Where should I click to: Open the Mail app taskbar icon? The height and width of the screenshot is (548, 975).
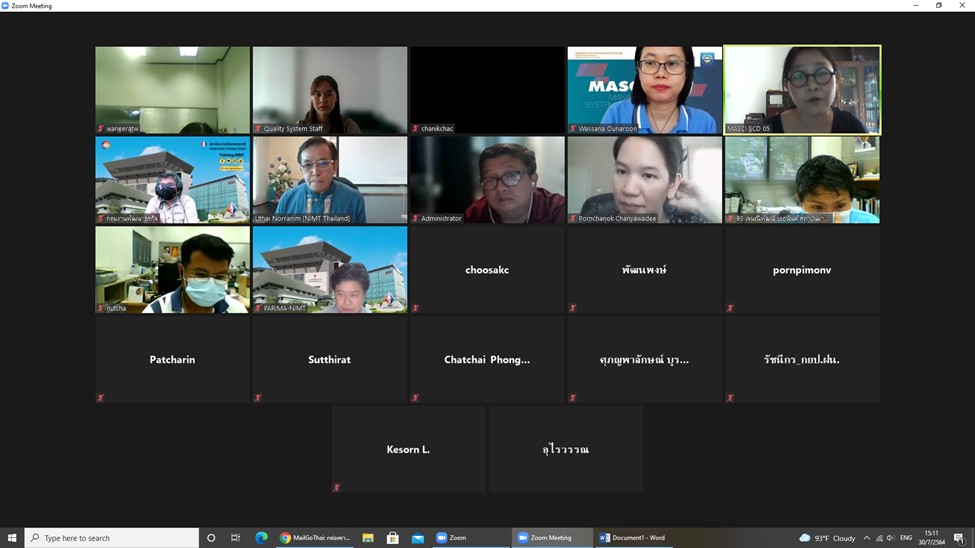[x=418, y=538]
